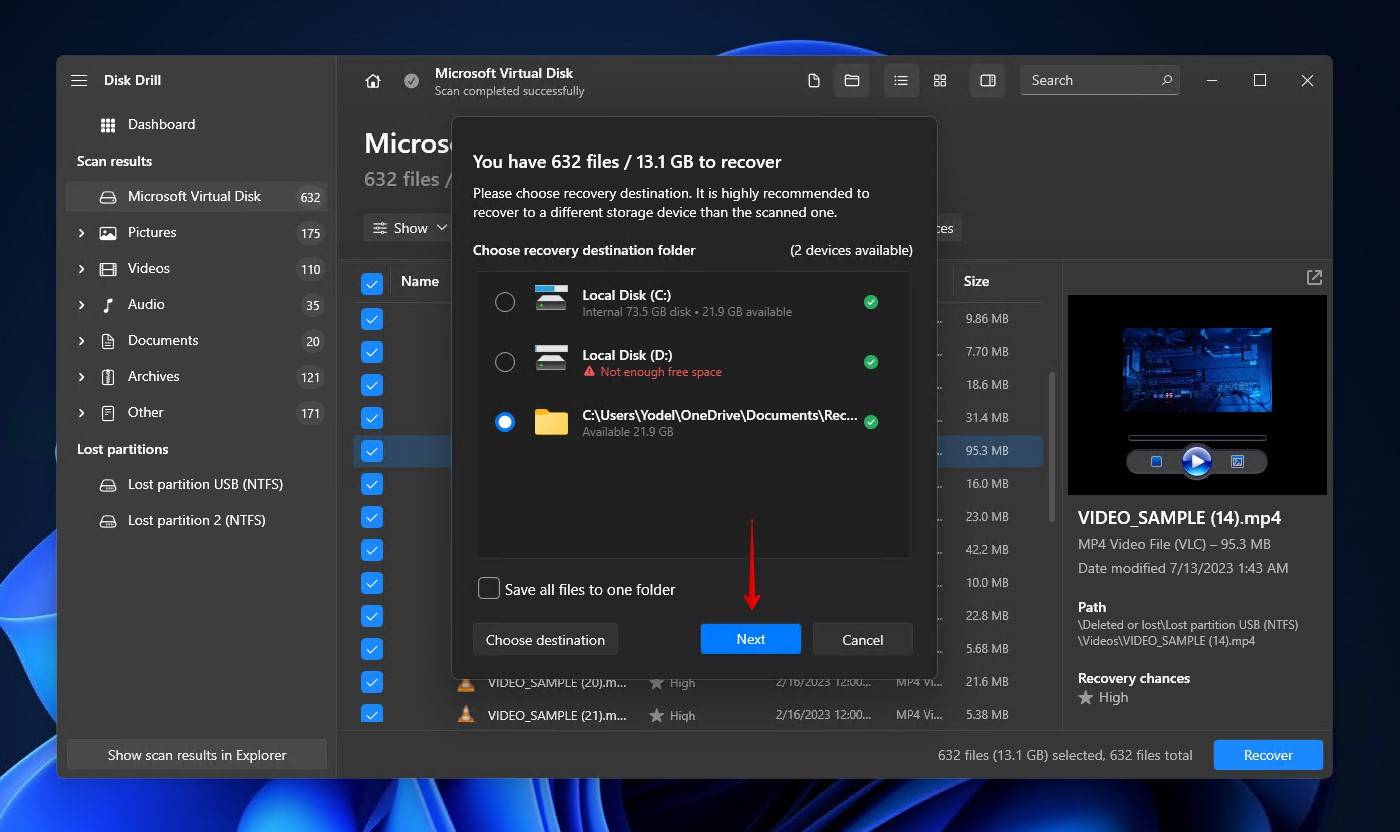Click the search magnifier icon
Viewport: 1400px width, 832px height.
point(1166,80)
